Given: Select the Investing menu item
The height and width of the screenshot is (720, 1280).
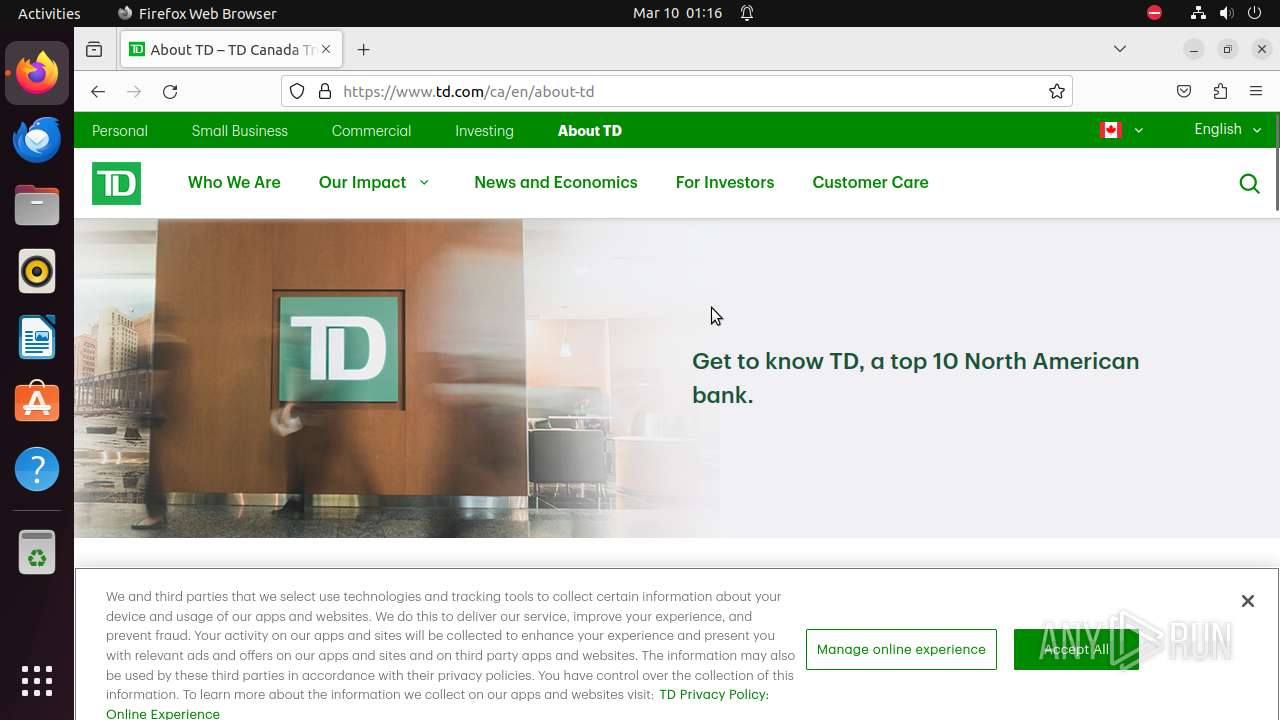Looking at the screenshot, I should coord(484,131).
